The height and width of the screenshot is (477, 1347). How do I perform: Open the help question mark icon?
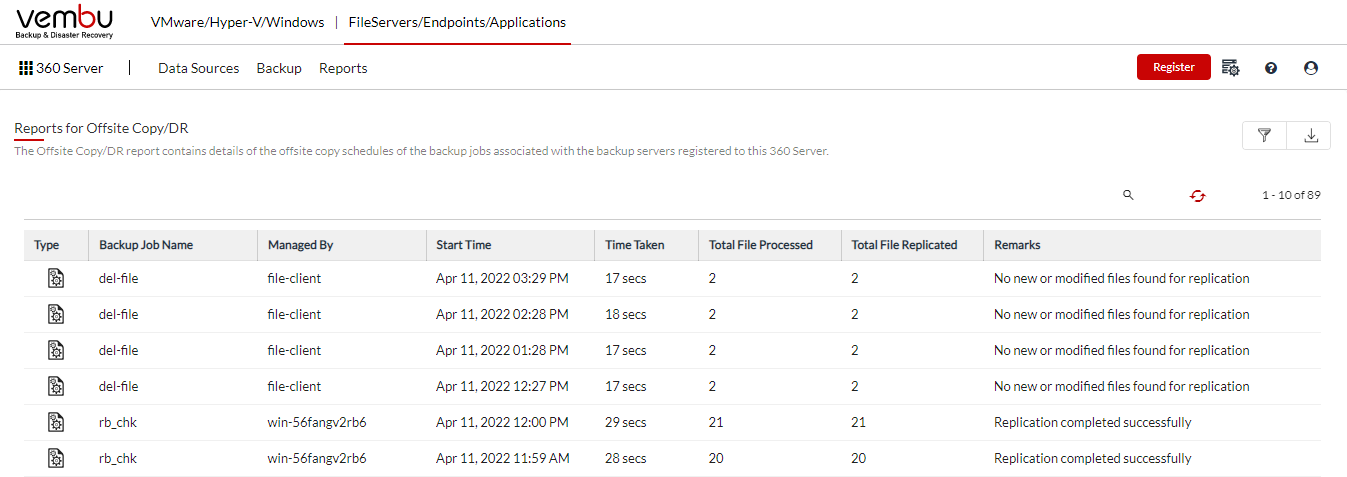1271,68
